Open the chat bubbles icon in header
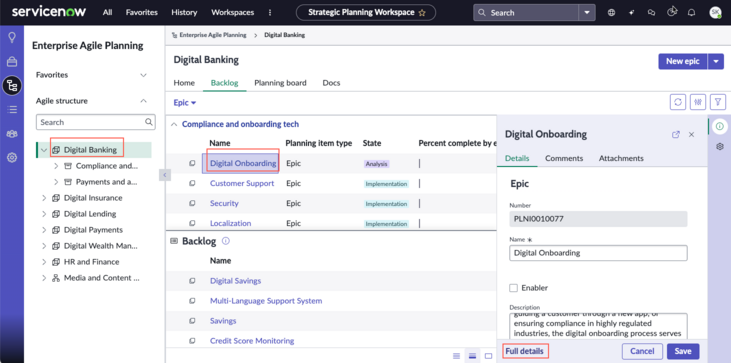This screenshot has height=363, width=731. [x=651, y=13]
